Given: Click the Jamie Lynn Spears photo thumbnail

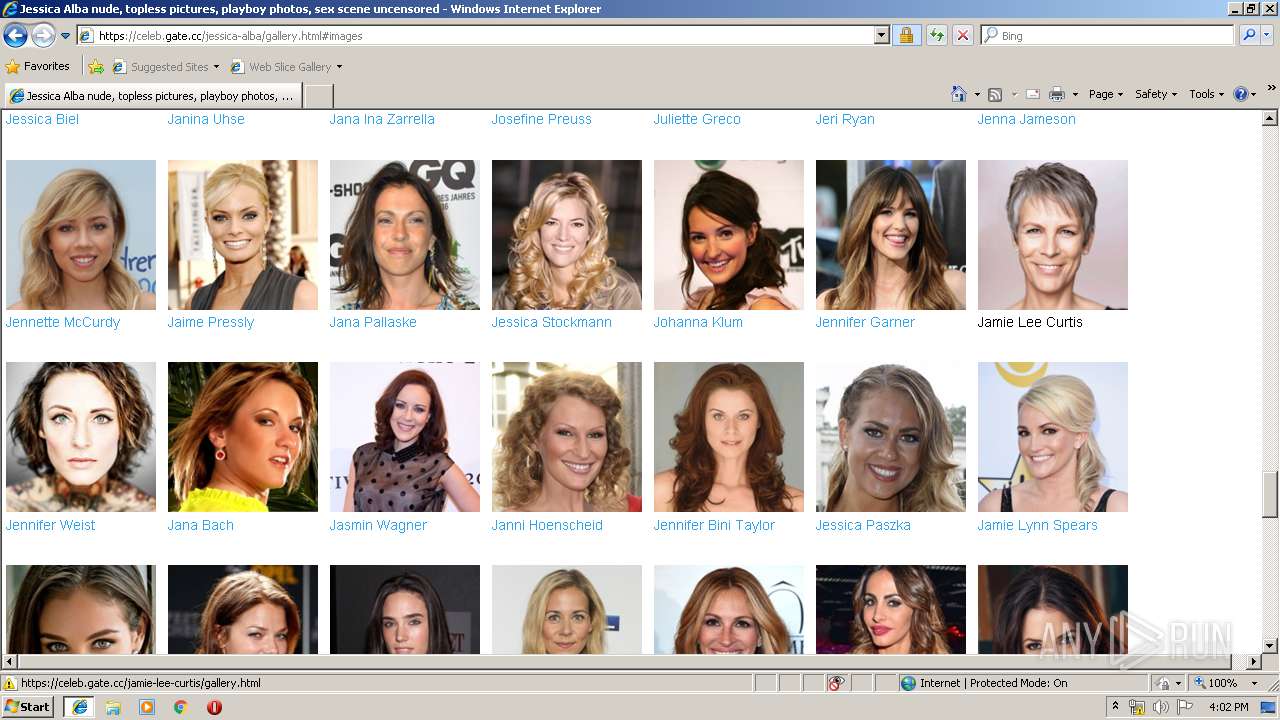Looking at the screenshot, I should (x=1053, y=437).
